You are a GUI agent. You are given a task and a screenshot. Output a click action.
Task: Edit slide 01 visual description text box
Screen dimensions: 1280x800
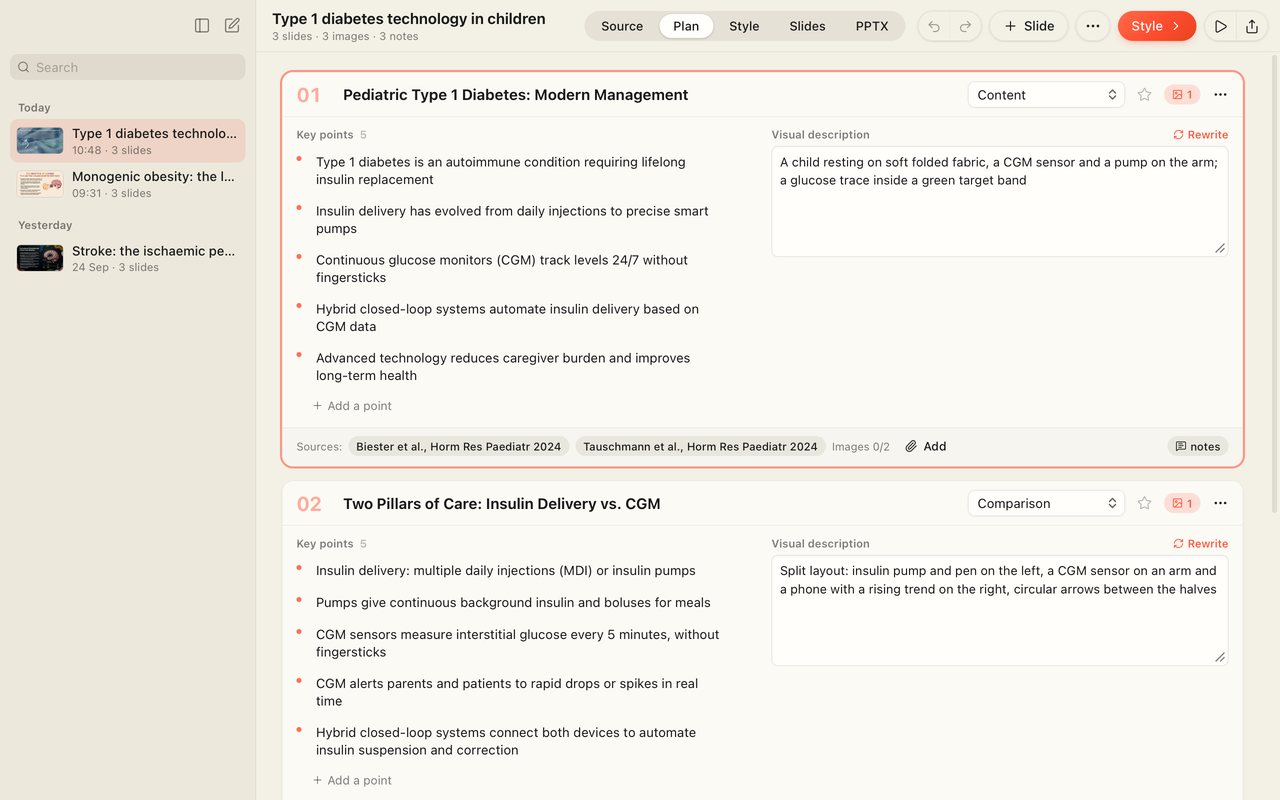(x=1000, y=202)
